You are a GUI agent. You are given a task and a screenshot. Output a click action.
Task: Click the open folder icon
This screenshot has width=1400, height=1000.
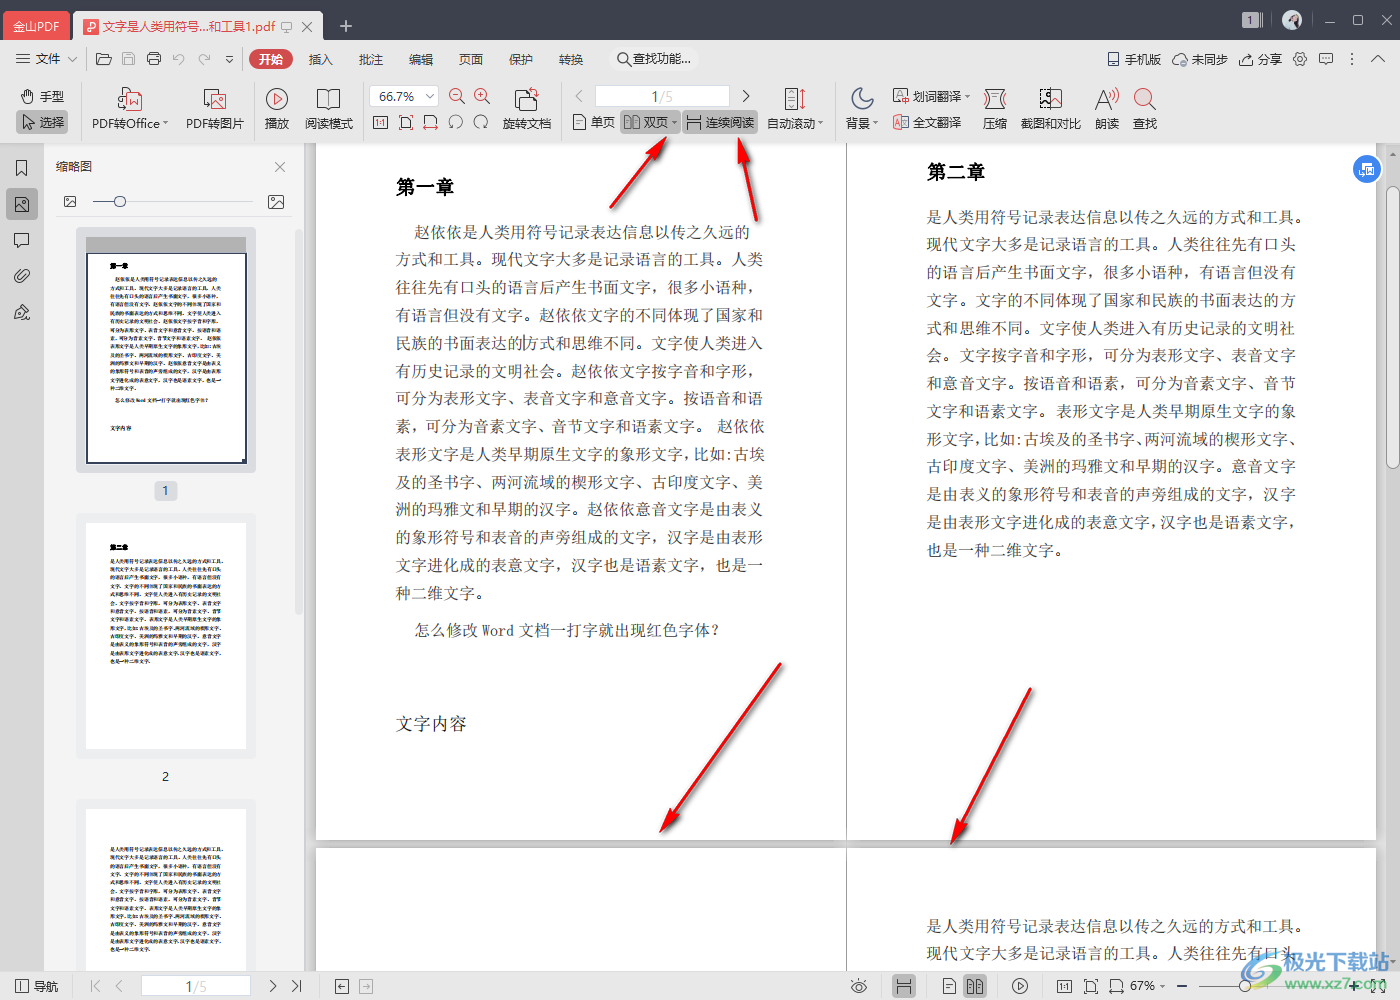pos(103,59)
